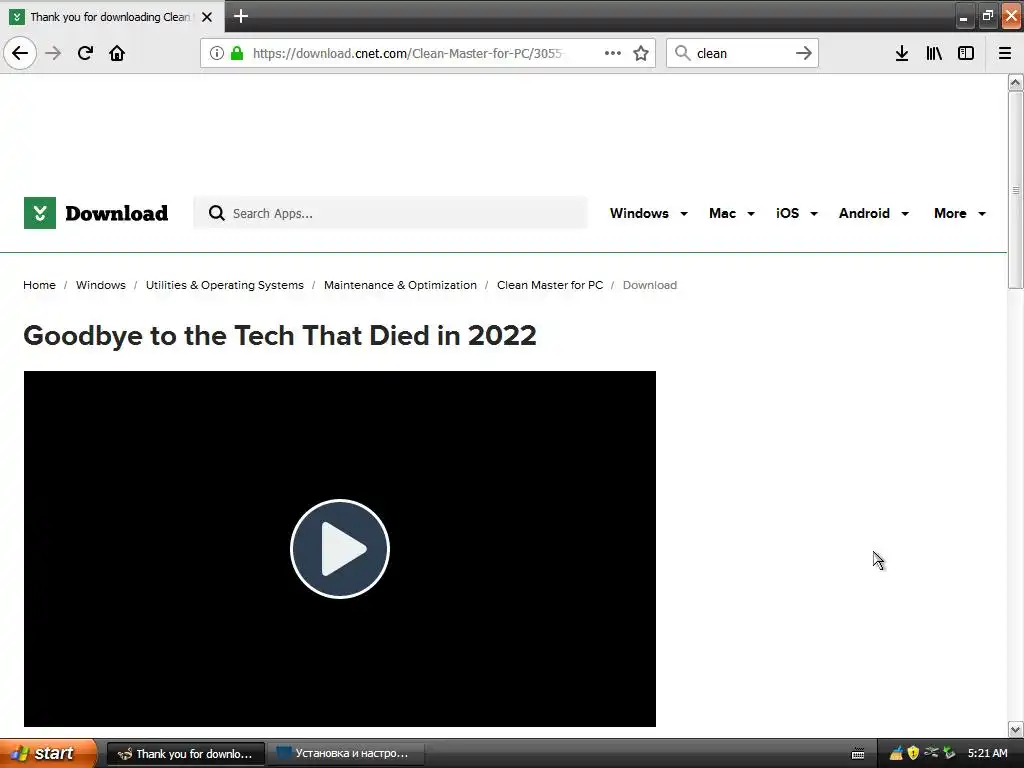Expand the More menu dropdown

click(960, 214)
